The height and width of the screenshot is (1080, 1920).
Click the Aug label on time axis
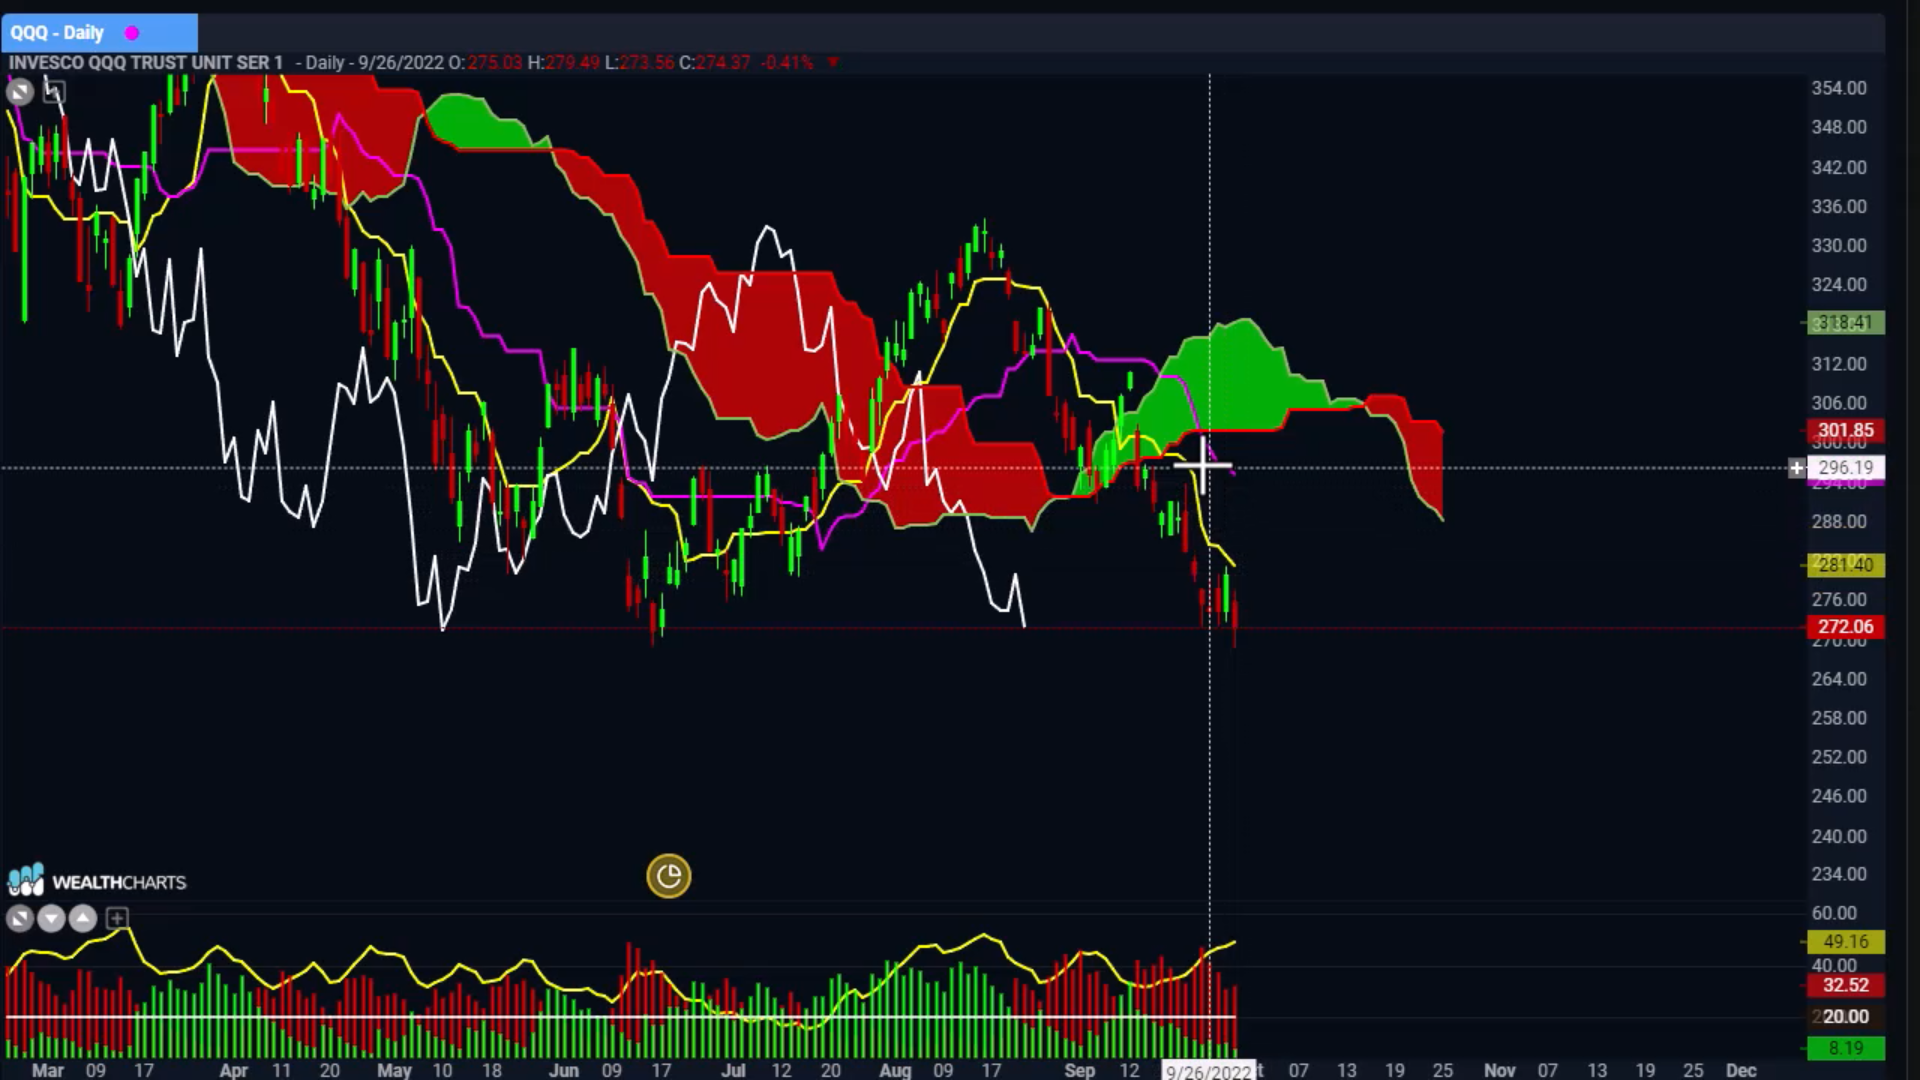[895, 1070]
